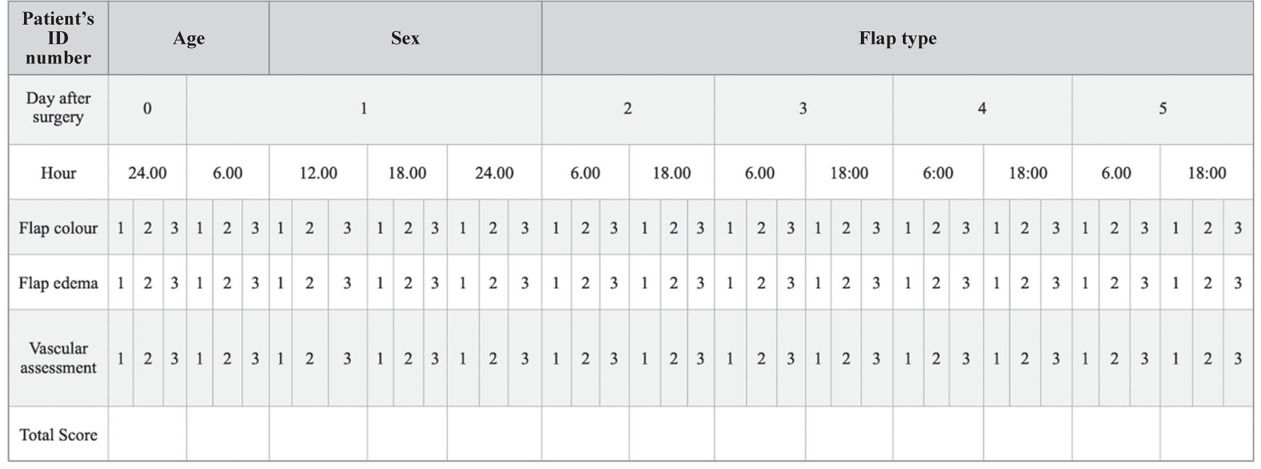Viewport: 1261px width, 469px height.
Task: Select Flap colour score 1 at Day 2 6.00
Action: click(556, 228)
